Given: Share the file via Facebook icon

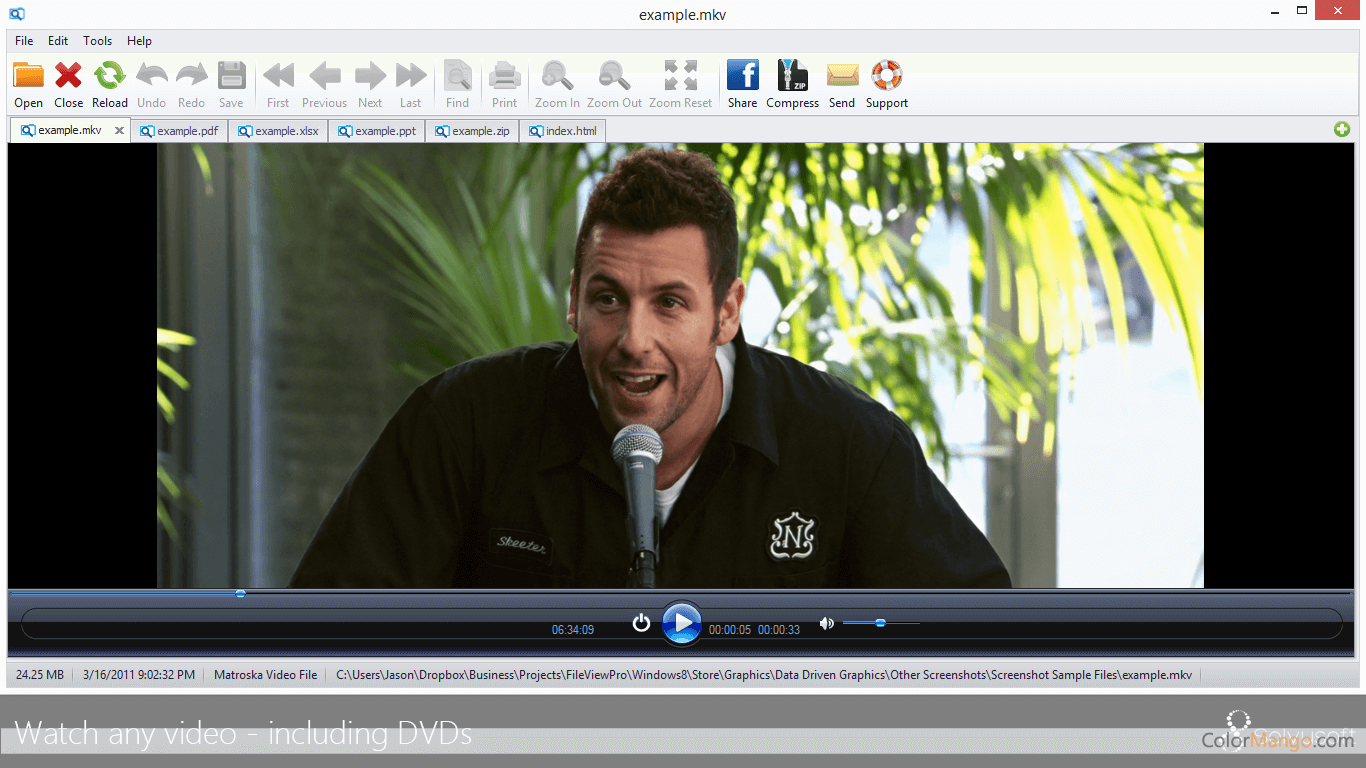Looking at the screenshot, I should pos(742,77).
